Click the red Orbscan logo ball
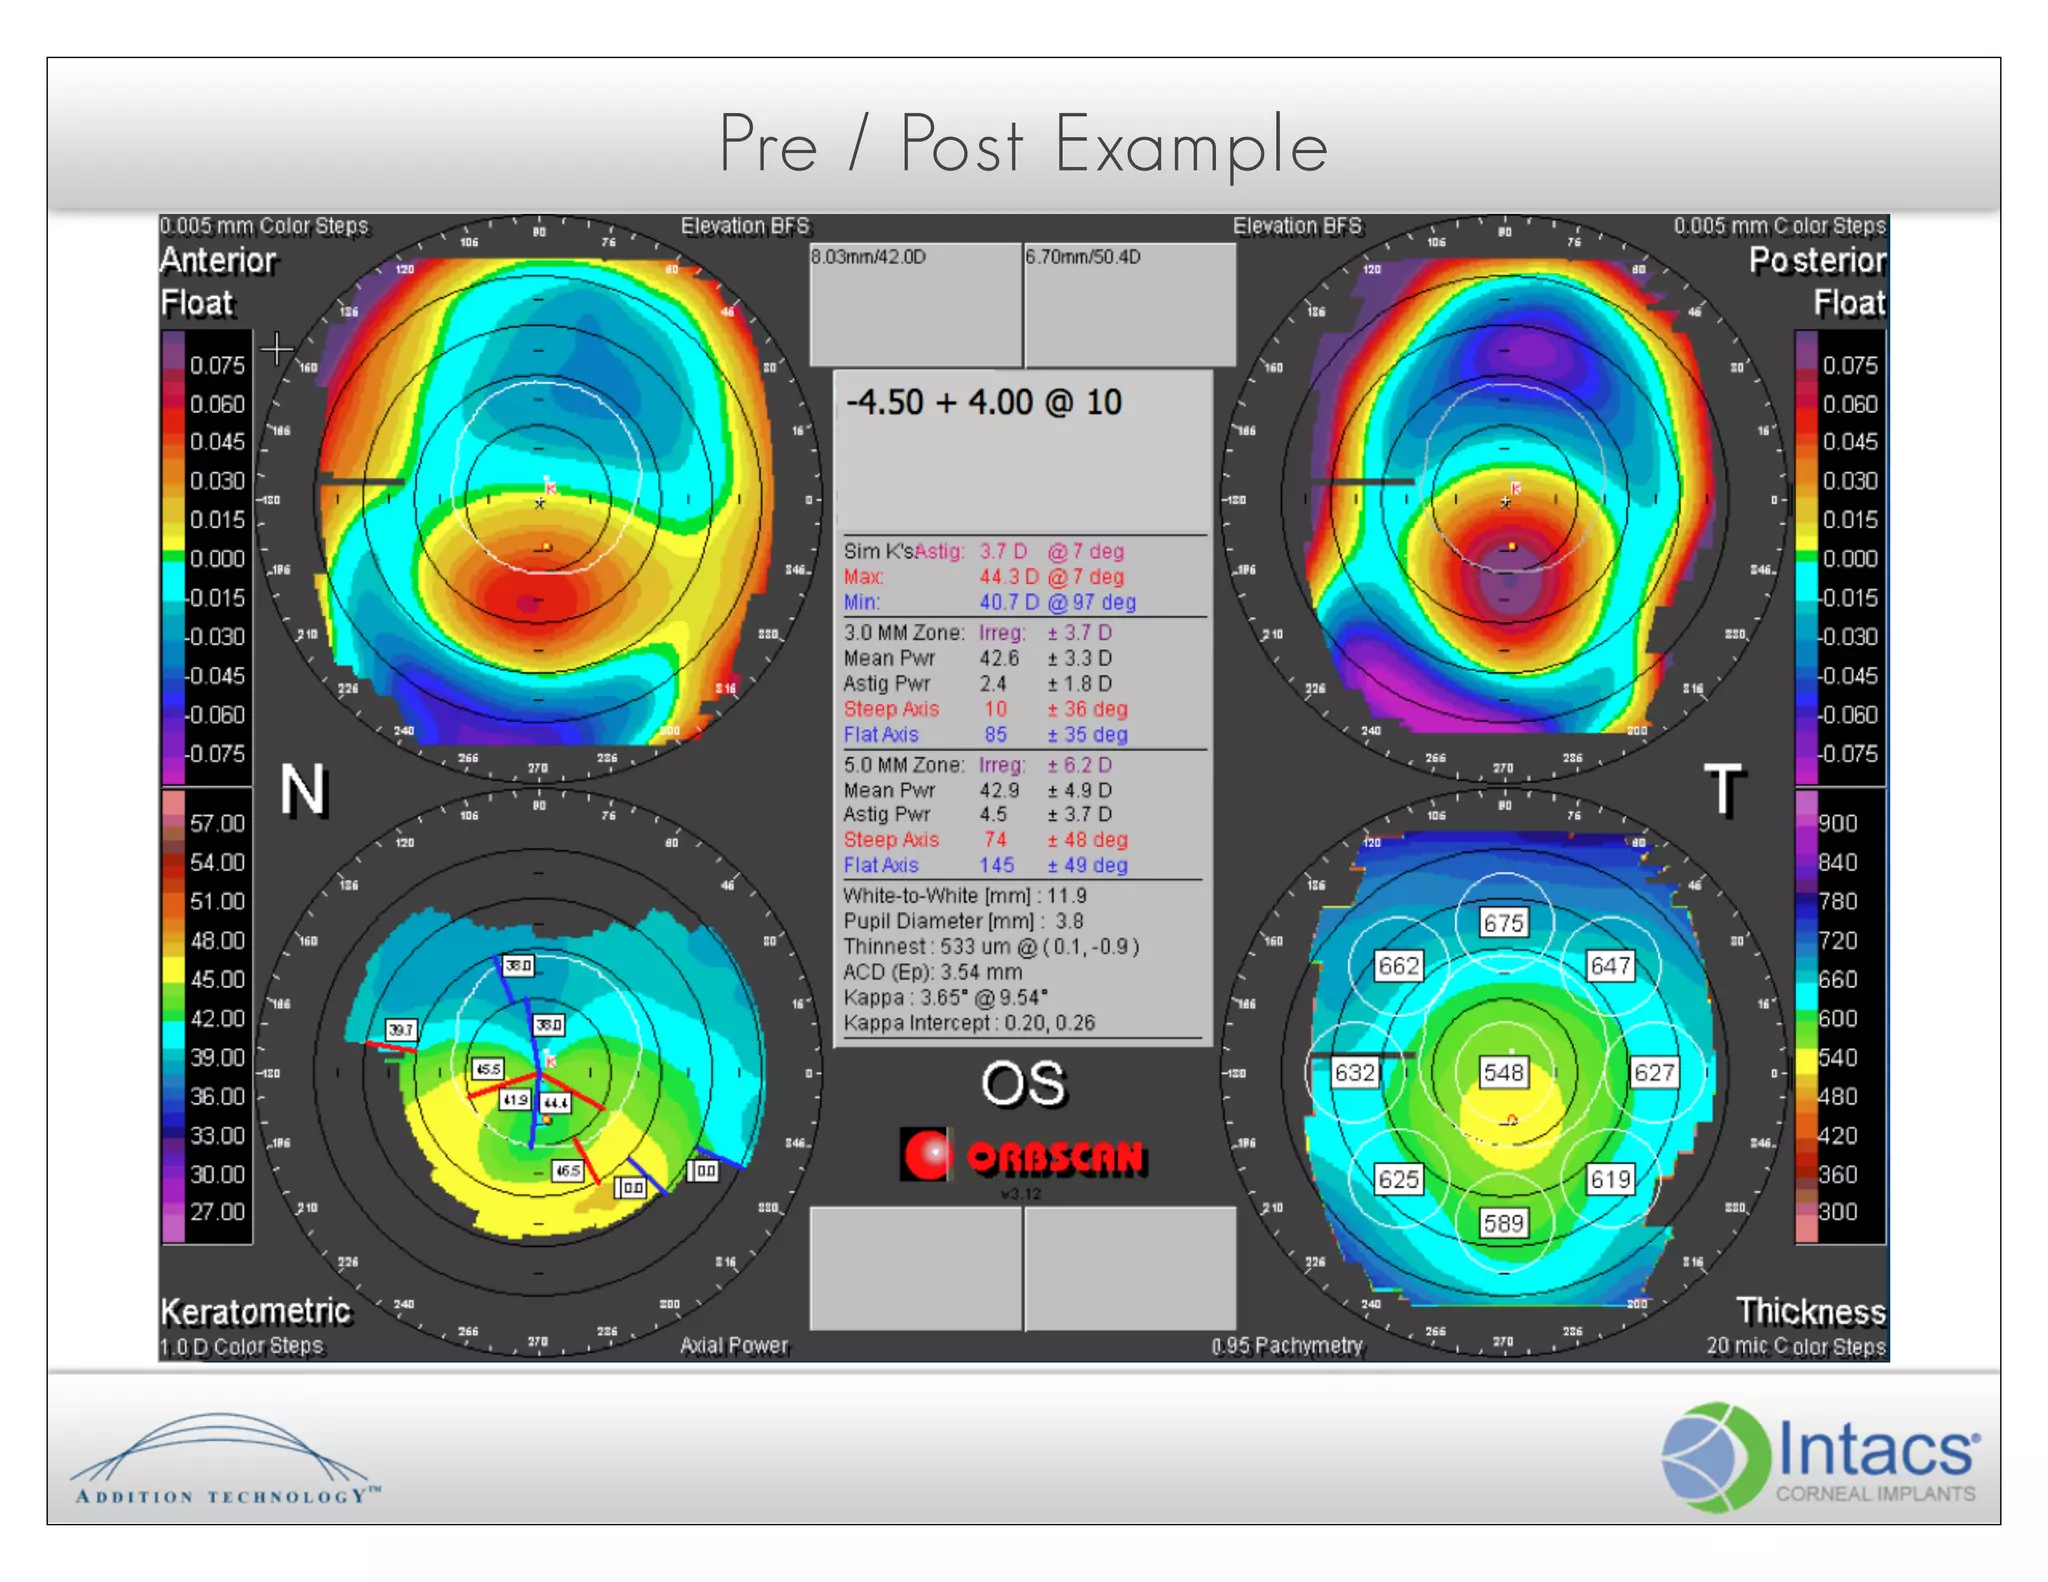This screenshot has width=2048, height=1582. [927, 1155]
